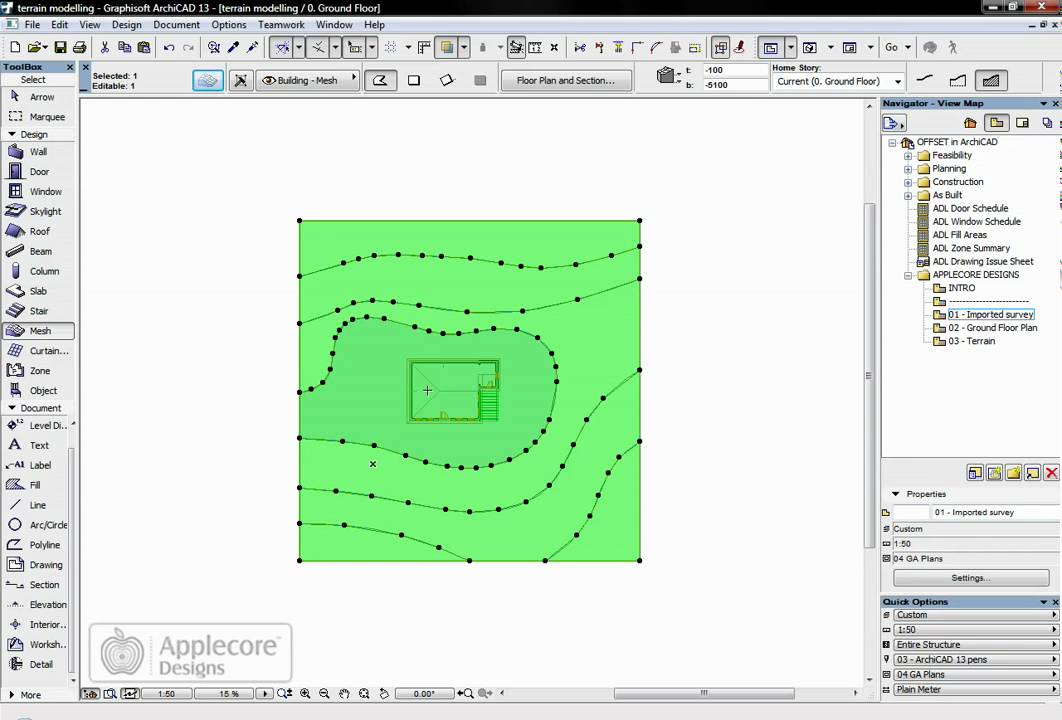The height and width of the screenshot is (720, 1062).
Task: Open the Building - Mesh layer dropdown
Action: 307,80
